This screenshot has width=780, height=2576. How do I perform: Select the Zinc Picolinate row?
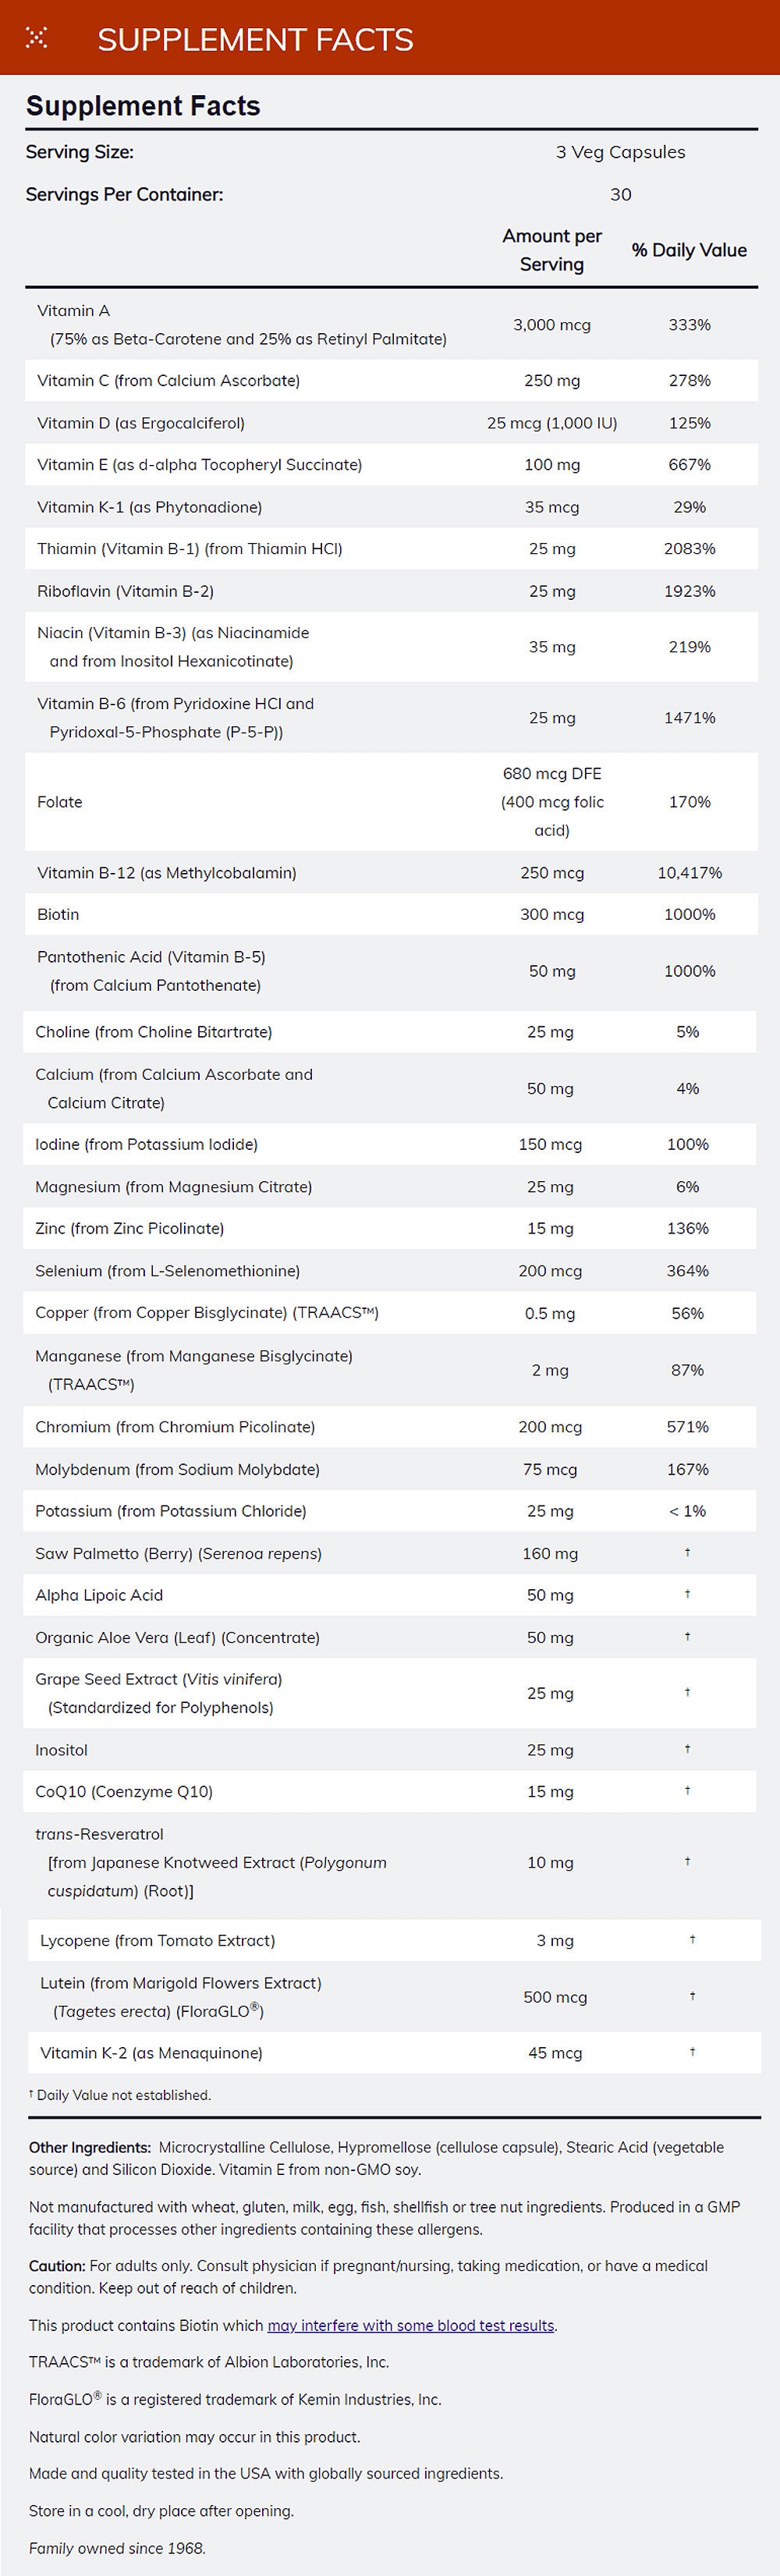[x=129, y=1228]
